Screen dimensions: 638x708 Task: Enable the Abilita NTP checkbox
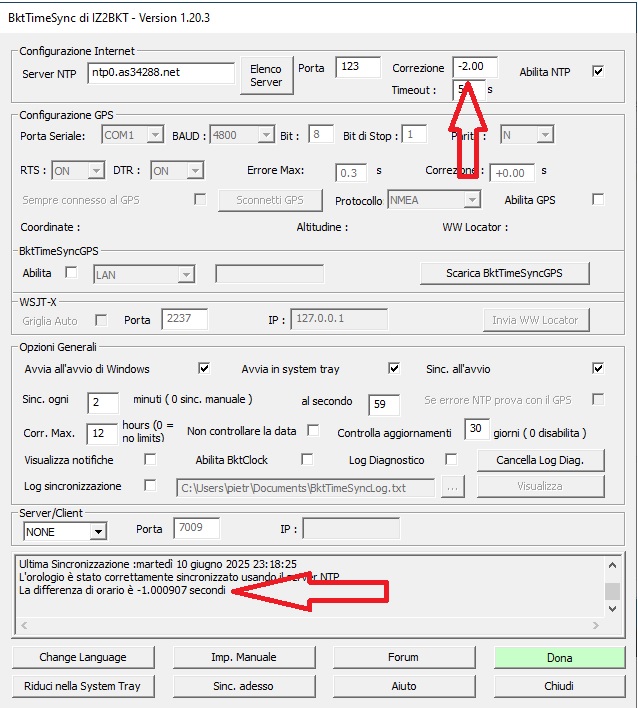click(598, 71)
